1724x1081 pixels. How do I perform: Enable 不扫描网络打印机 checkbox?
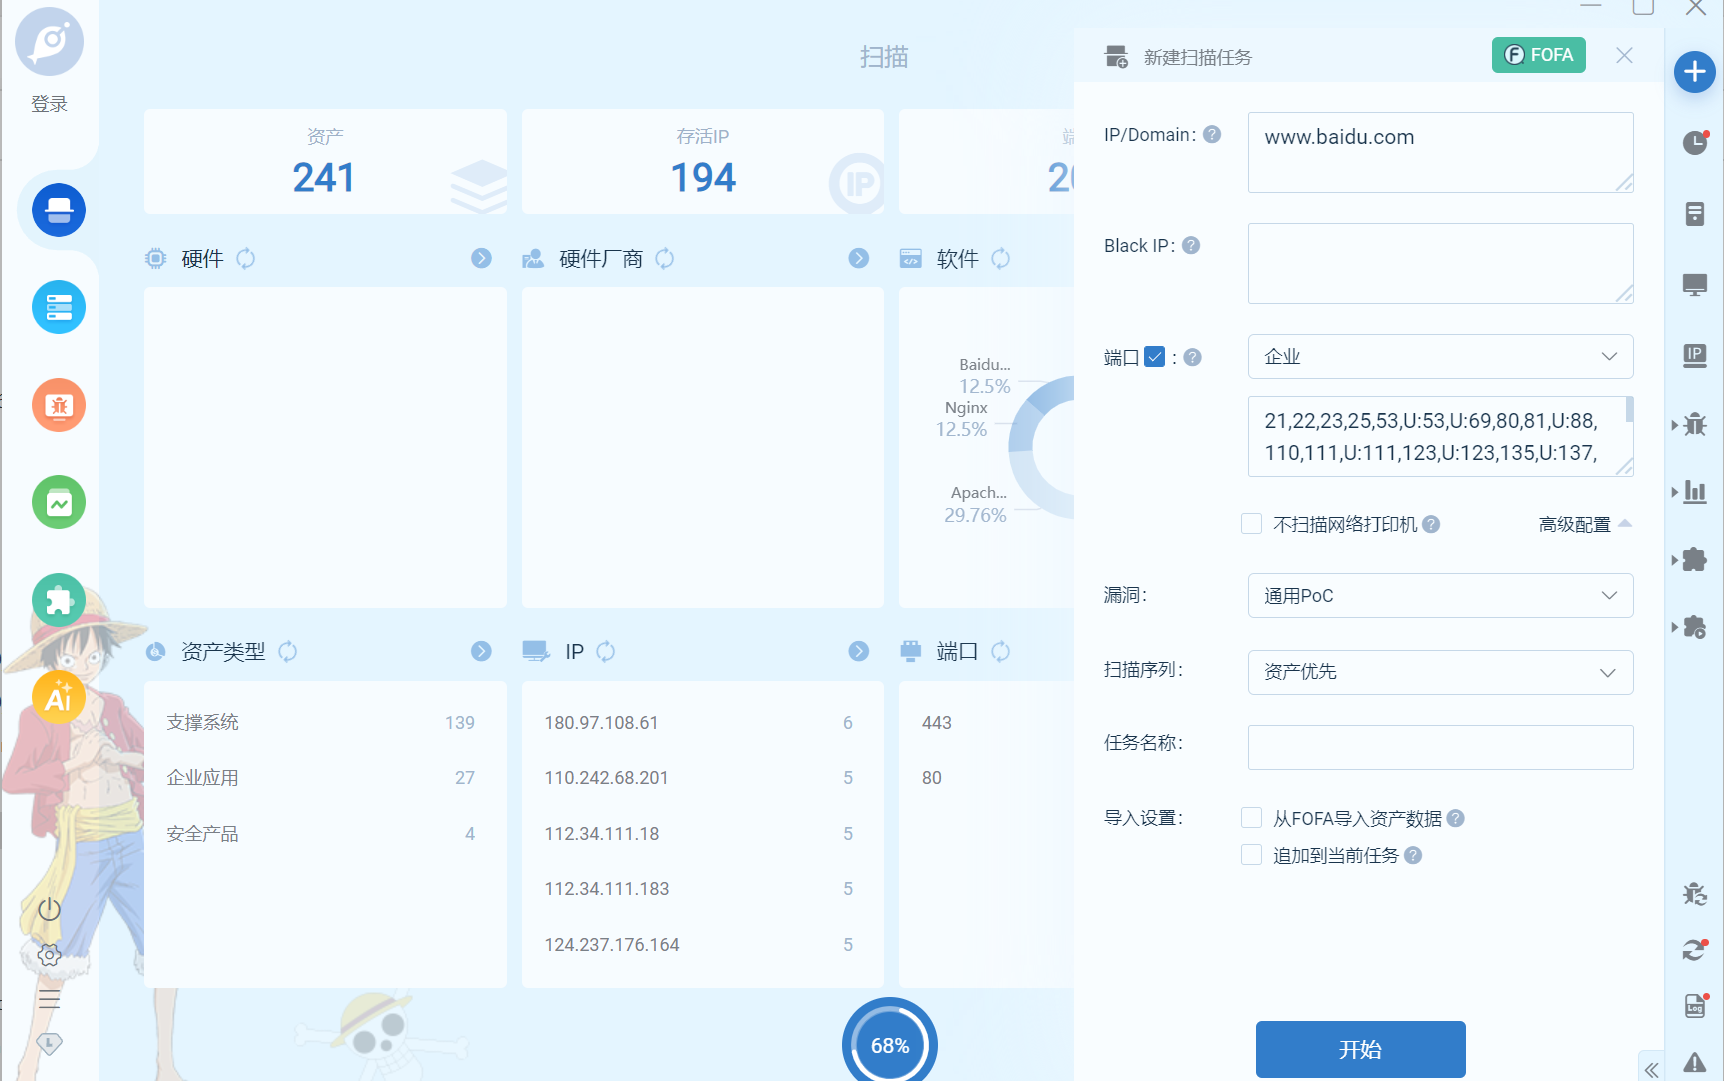tap(1251, 524)
